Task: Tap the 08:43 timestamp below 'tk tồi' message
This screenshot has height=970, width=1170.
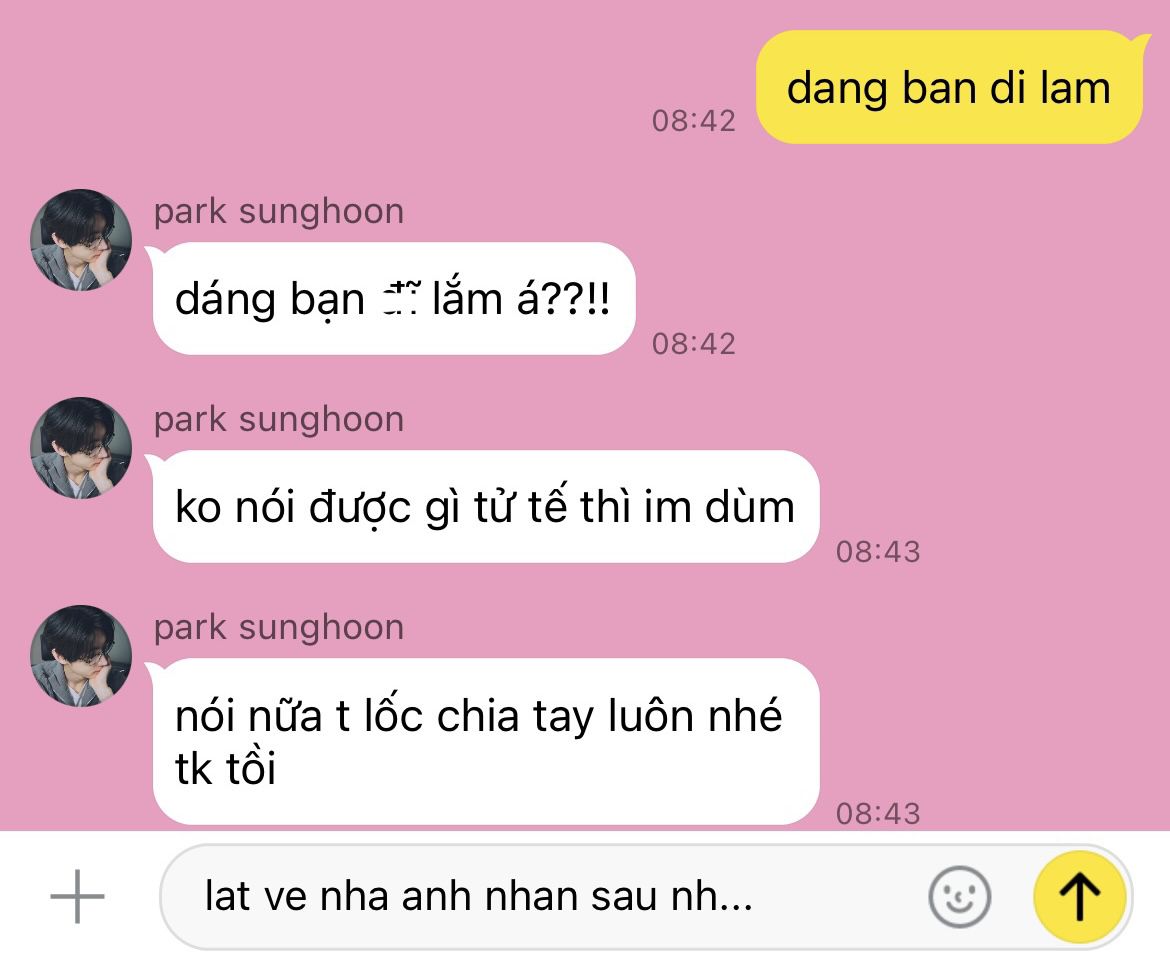Action: 878,814
